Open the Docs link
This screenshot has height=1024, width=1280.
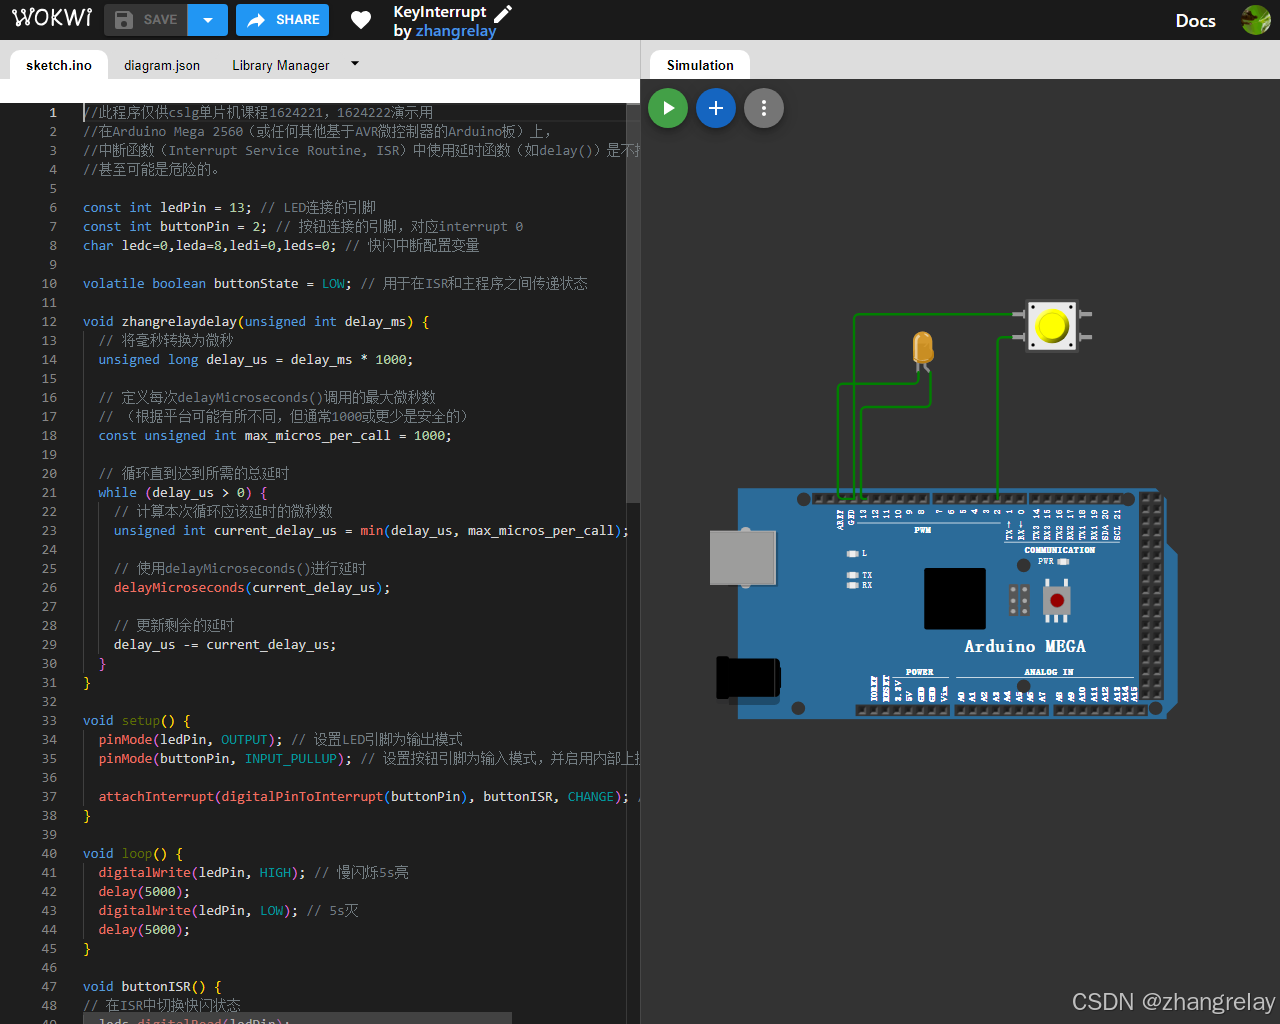[x=1195, y=21]
